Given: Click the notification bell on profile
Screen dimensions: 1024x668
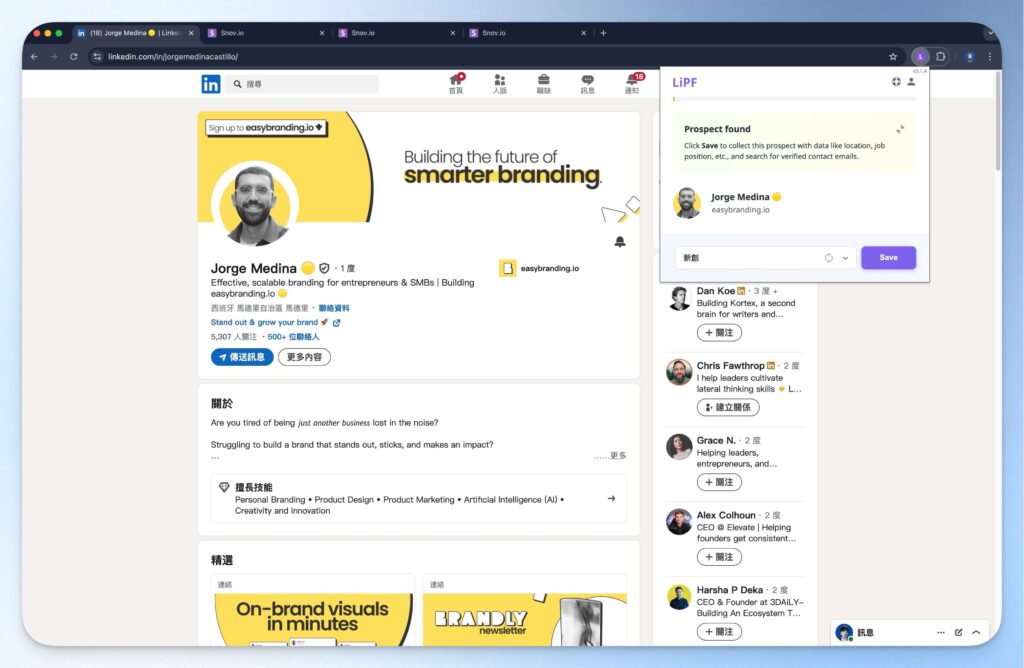Looking at the screenshot, I should point(620,242).
